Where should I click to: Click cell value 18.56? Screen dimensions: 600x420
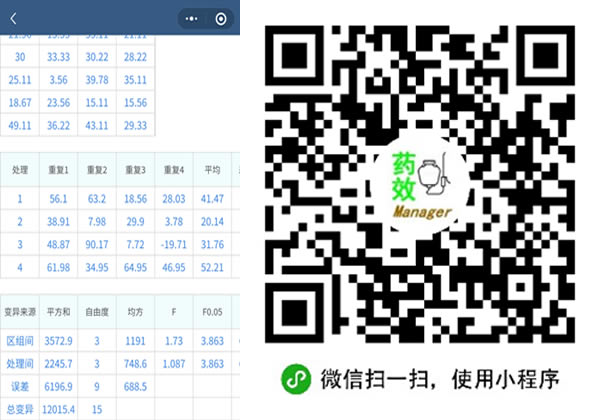(135, 199)
